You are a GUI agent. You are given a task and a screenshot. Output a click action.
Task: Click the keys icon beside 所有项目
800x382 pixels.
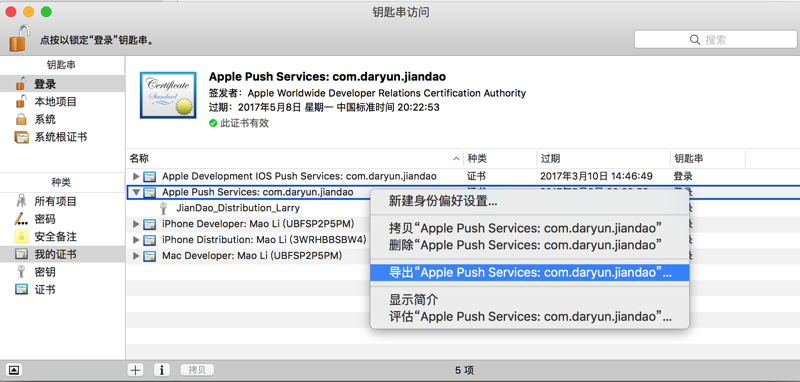[x=21, y=201]
